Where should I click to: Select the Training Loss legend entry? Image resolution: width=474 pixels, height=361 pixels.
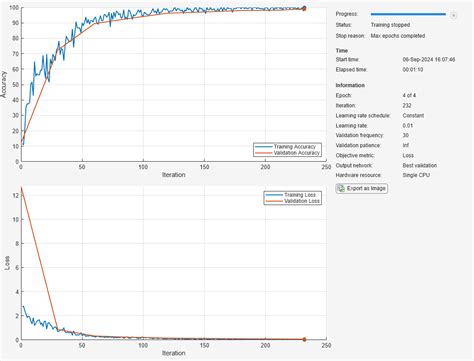coord(293,195)
